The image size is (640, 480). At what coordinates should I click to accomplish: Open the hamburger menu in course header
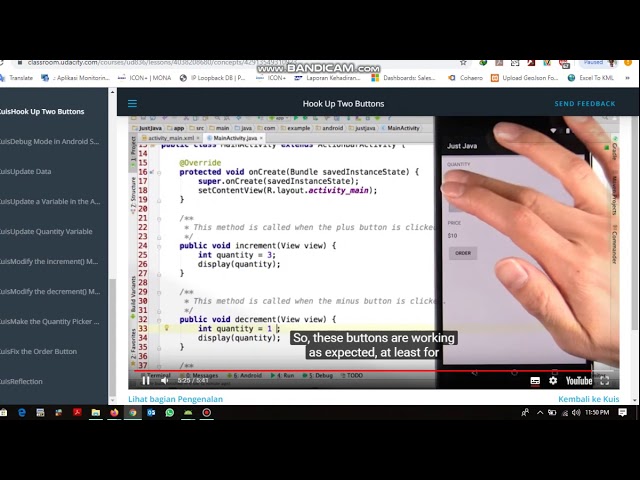[132, 104]
